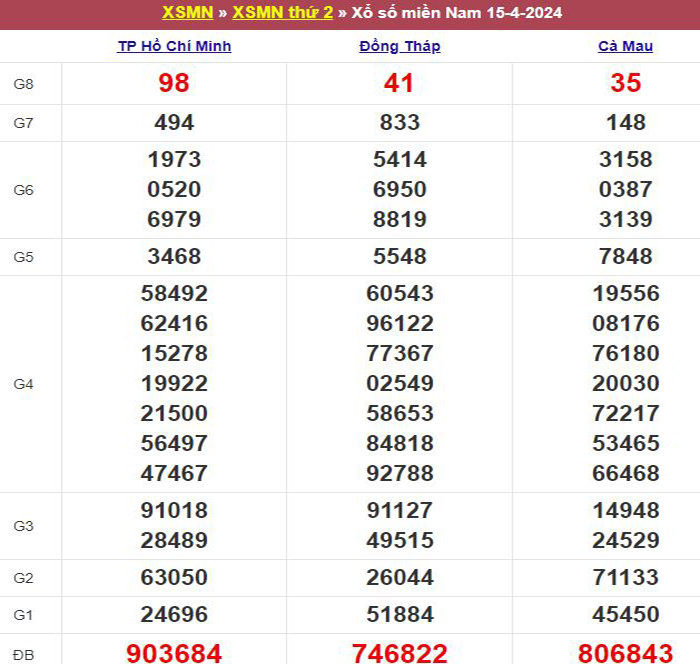
Task: Select G7 result 148
Action: coord(626,123)
